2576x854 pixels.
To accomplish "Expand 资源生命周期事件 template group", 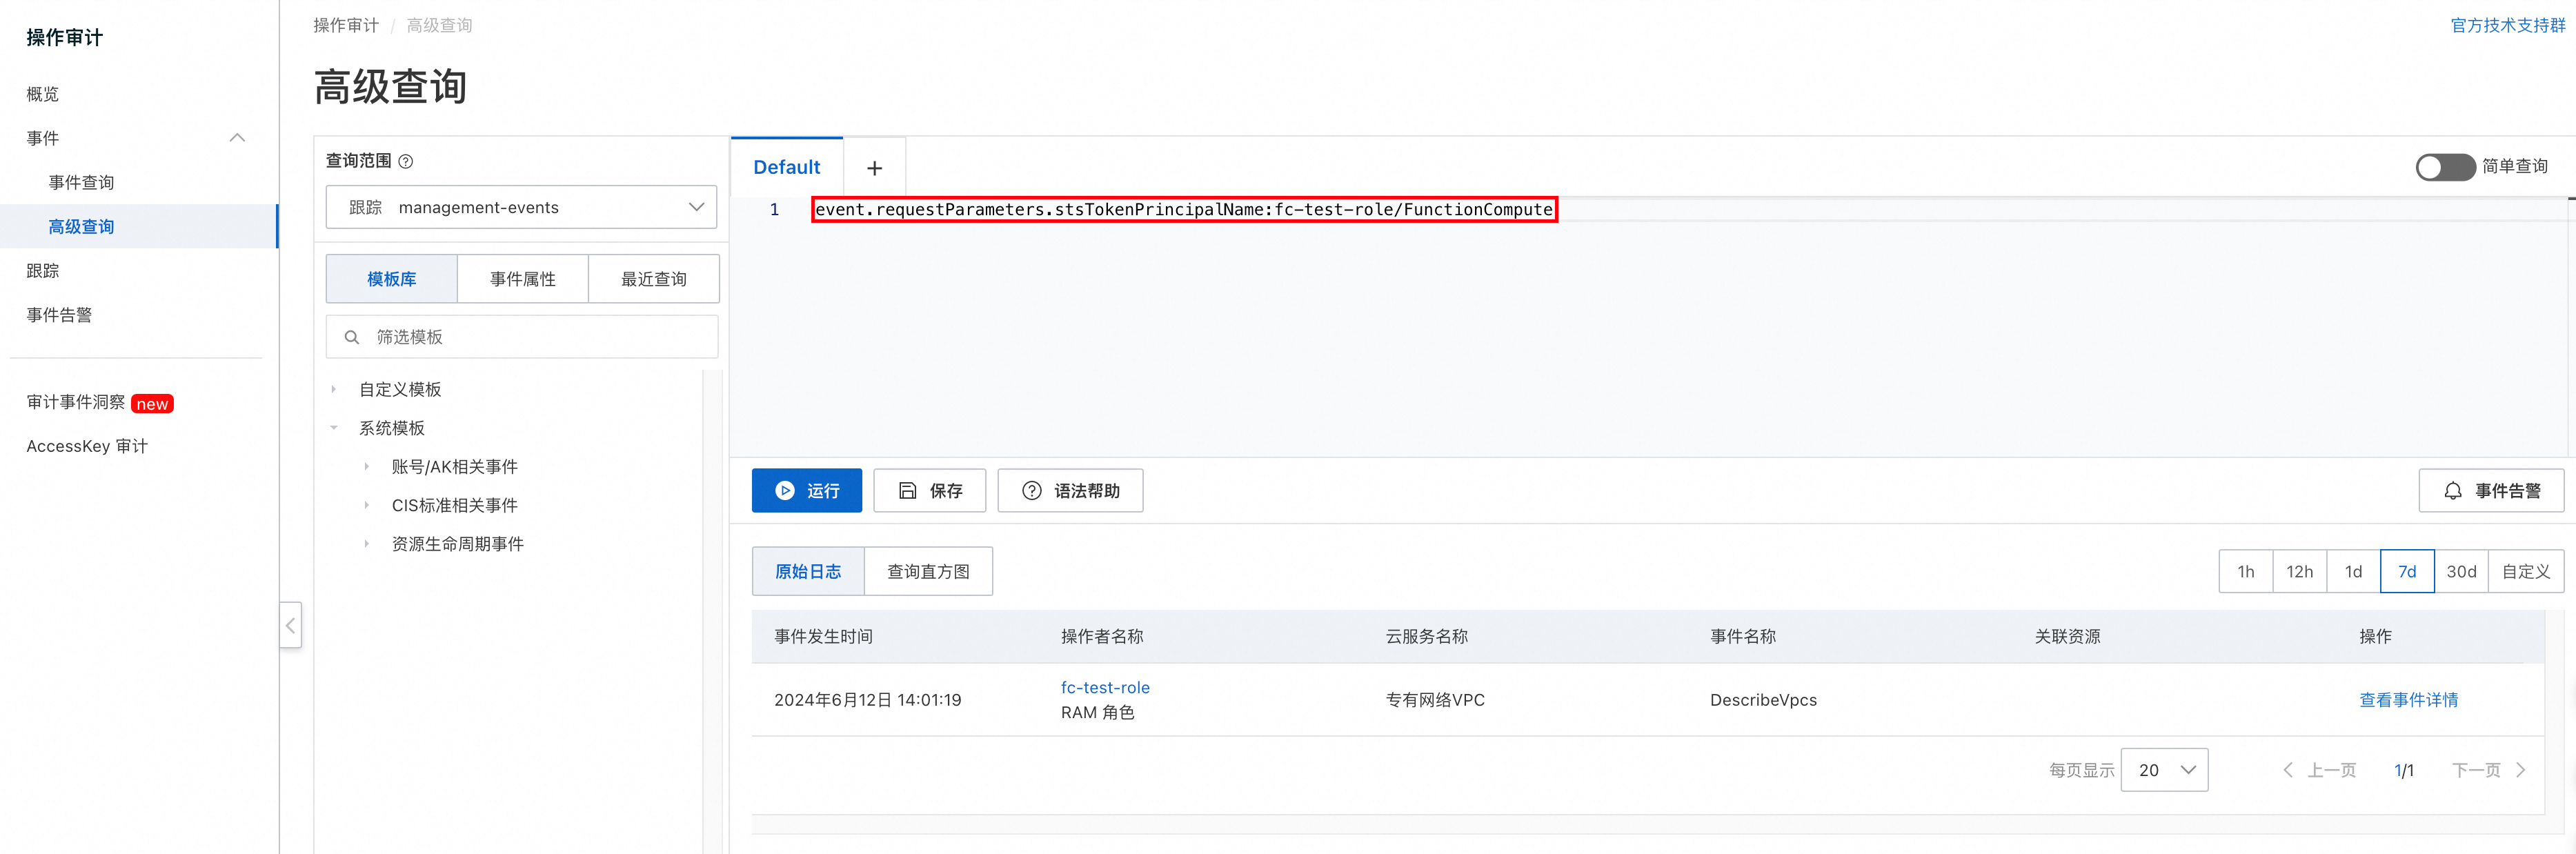I will pyautogui.click(x=367, y=544).
